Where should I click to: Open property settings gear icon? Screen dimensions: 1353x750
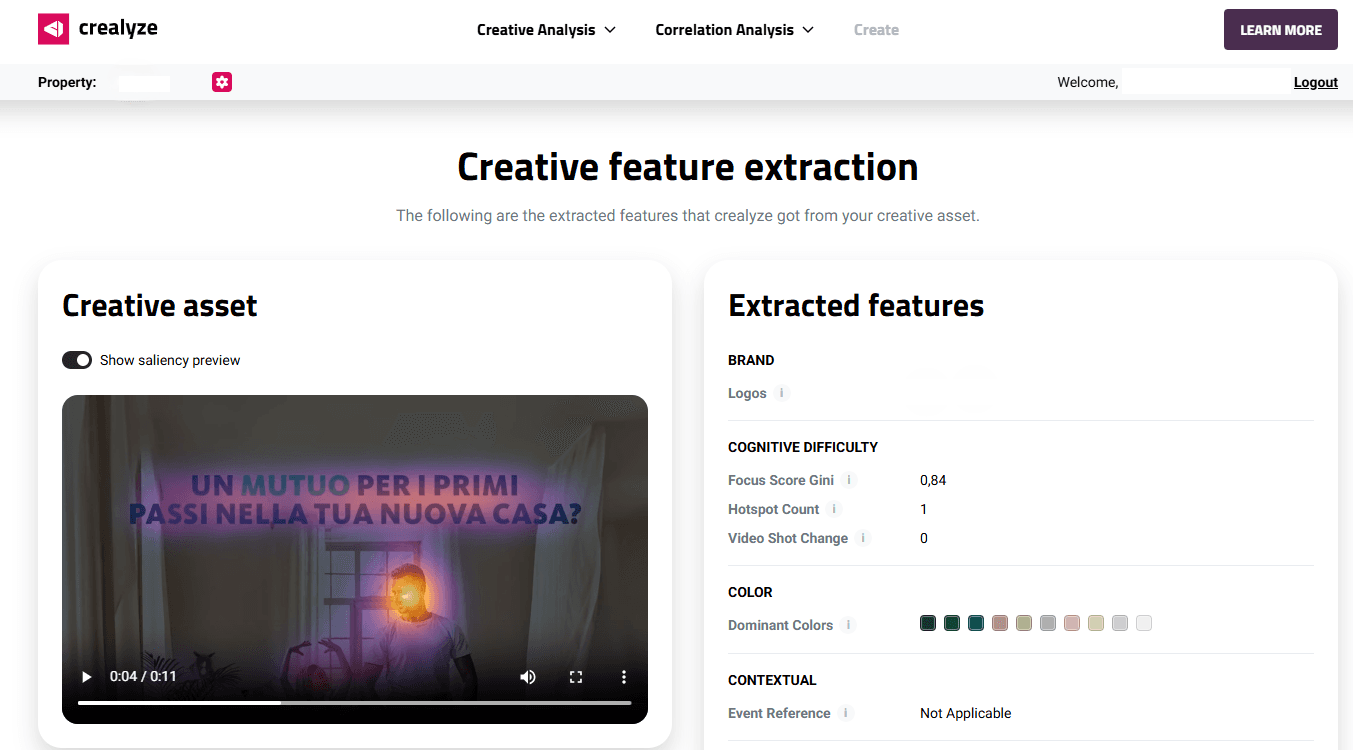coord(222,82)
